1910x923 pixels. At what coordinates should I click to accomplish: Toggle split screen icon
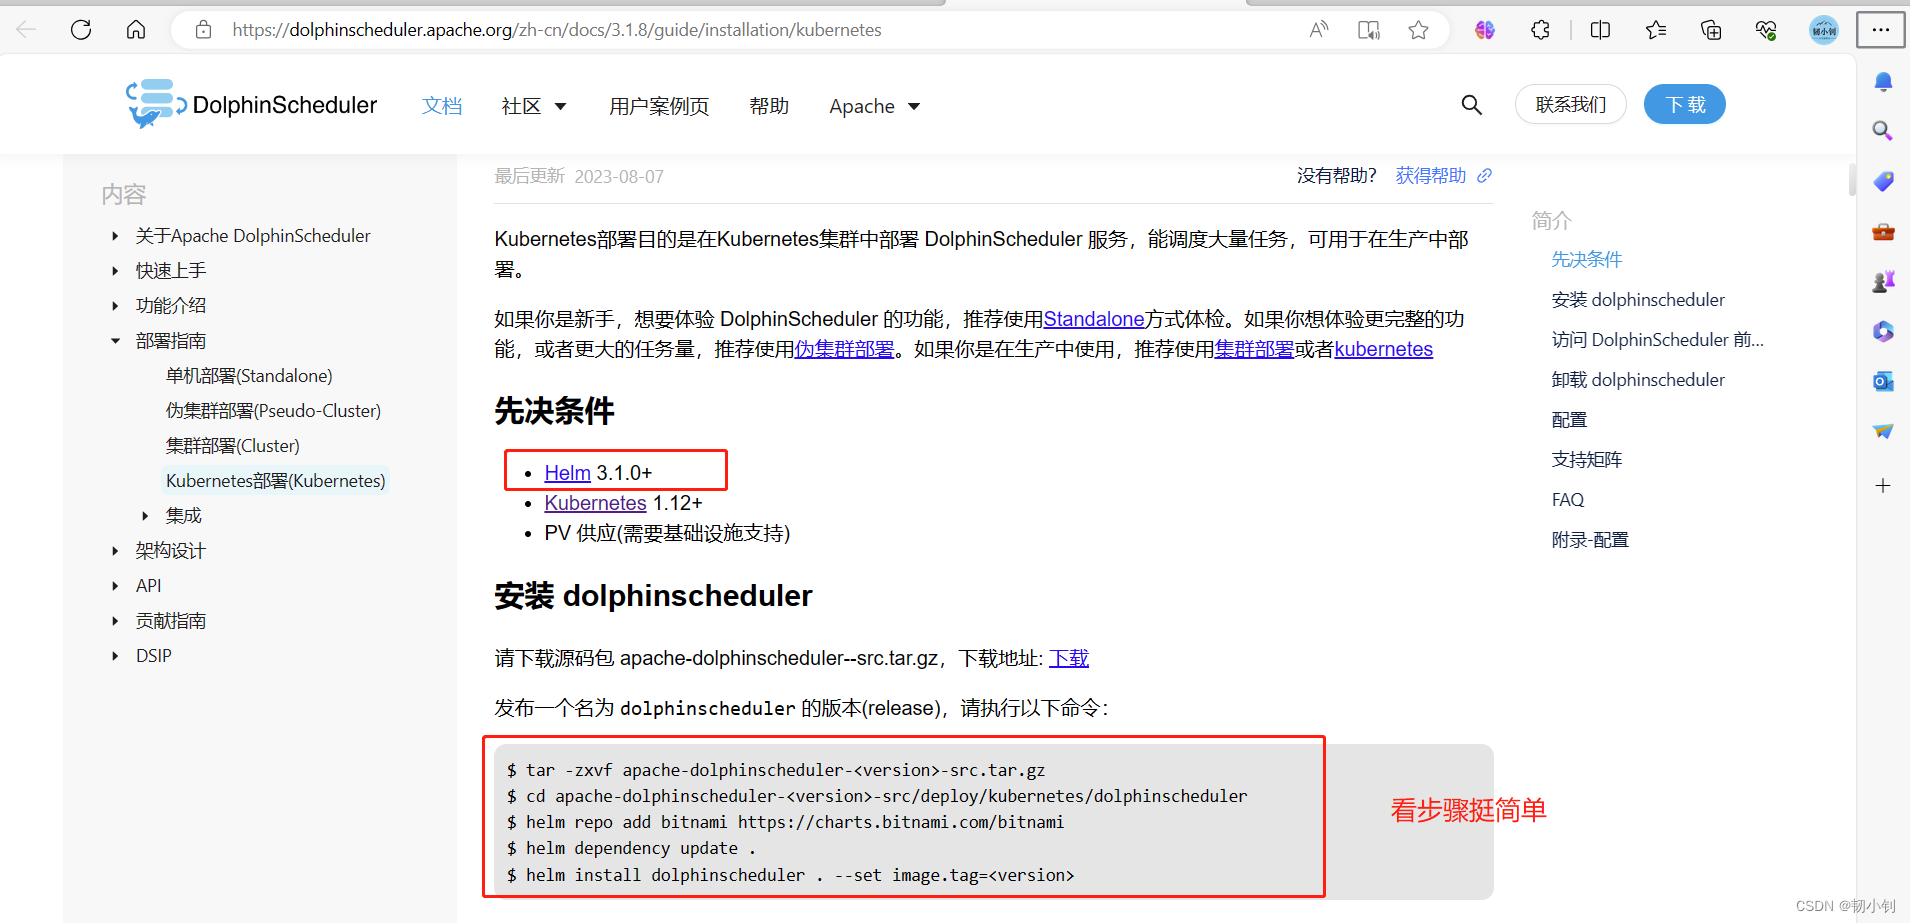[1600, 30]
